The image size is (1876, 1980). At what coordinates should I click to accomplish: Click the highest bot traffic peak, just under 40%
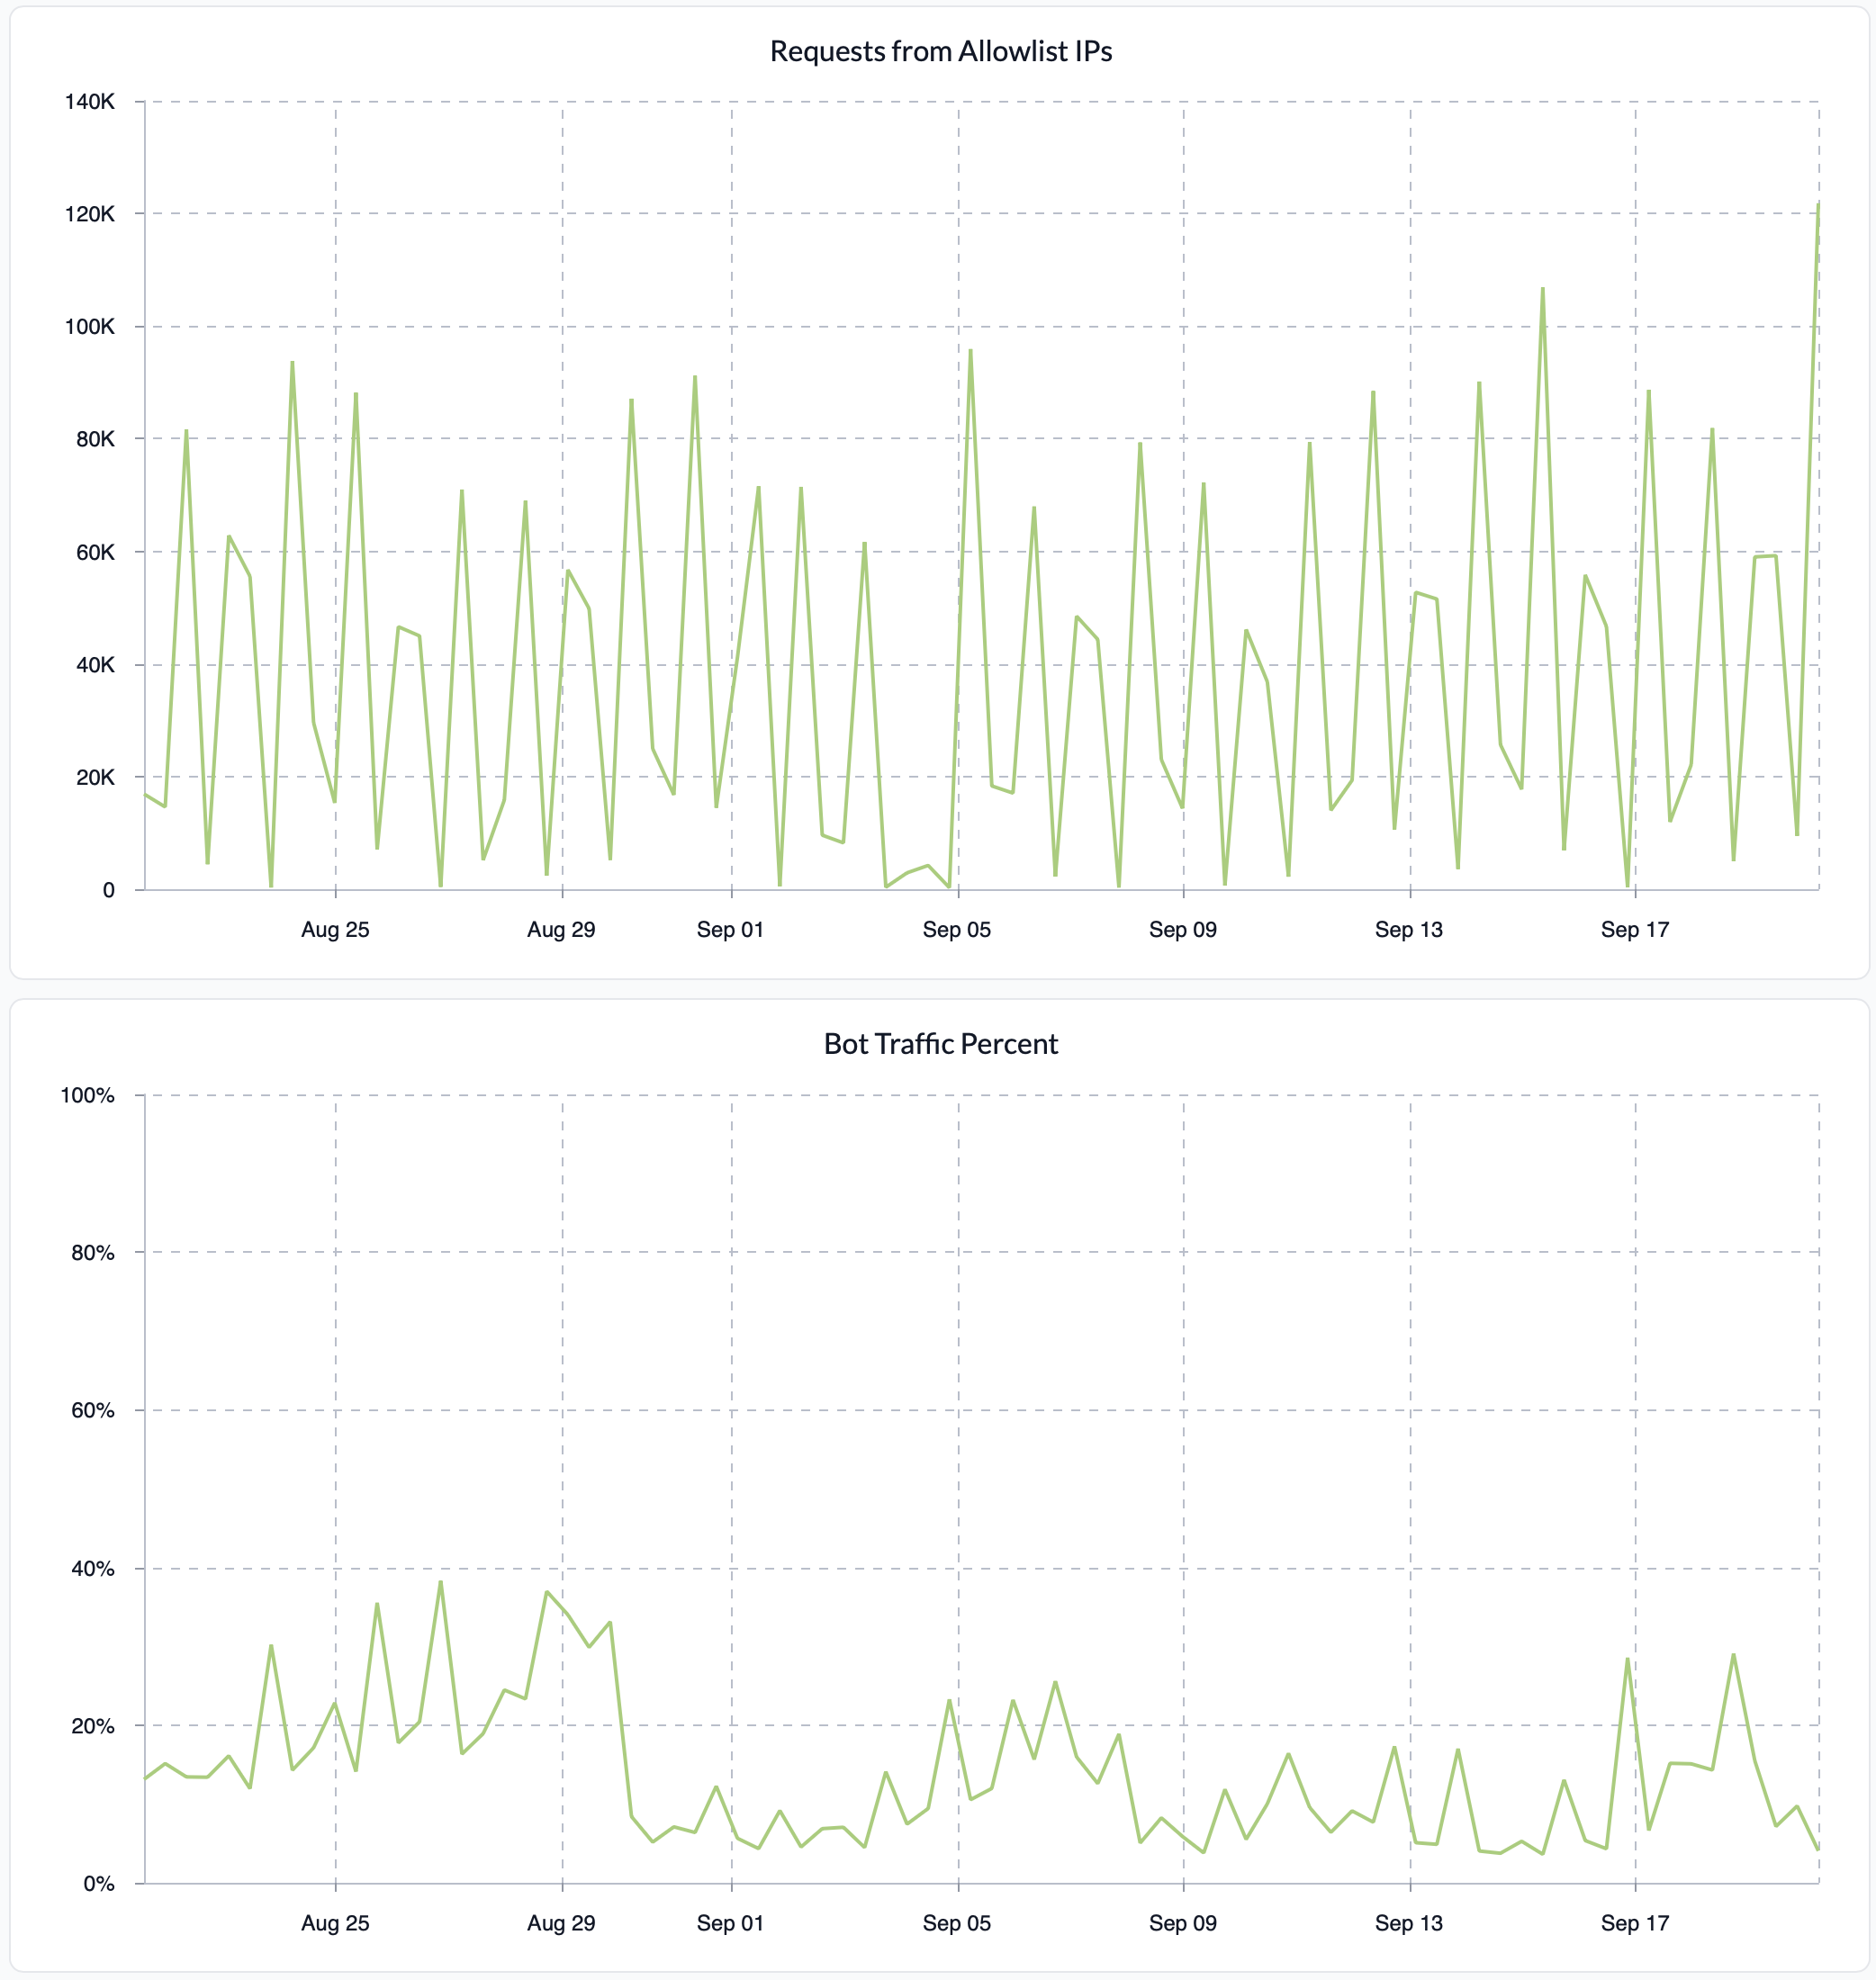[440, 1584]
